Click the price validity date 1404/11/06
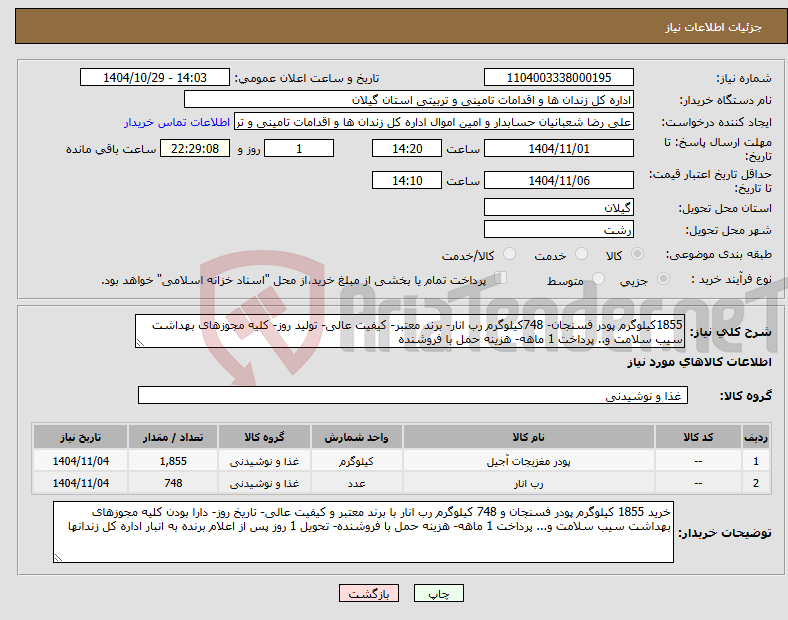The width and height of the screenshot is (788, 620). point(559,180)
